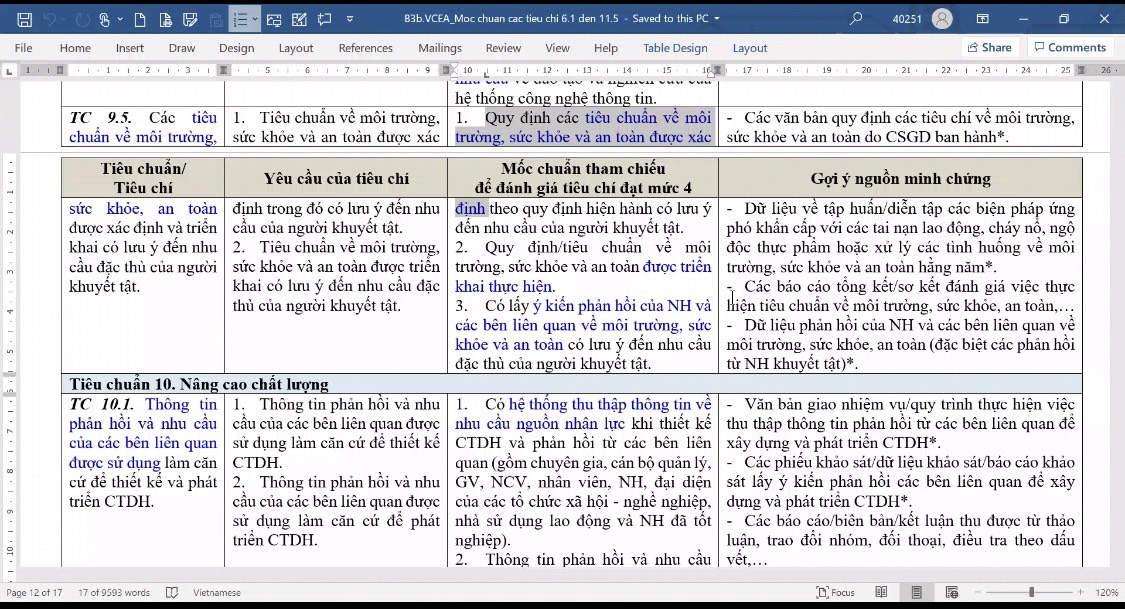The width and height of the screenshot is (1125, 609).
Task: Click the 'Mốc chuẩn tham chiếu' header cell
Action: tap(583, 178)
